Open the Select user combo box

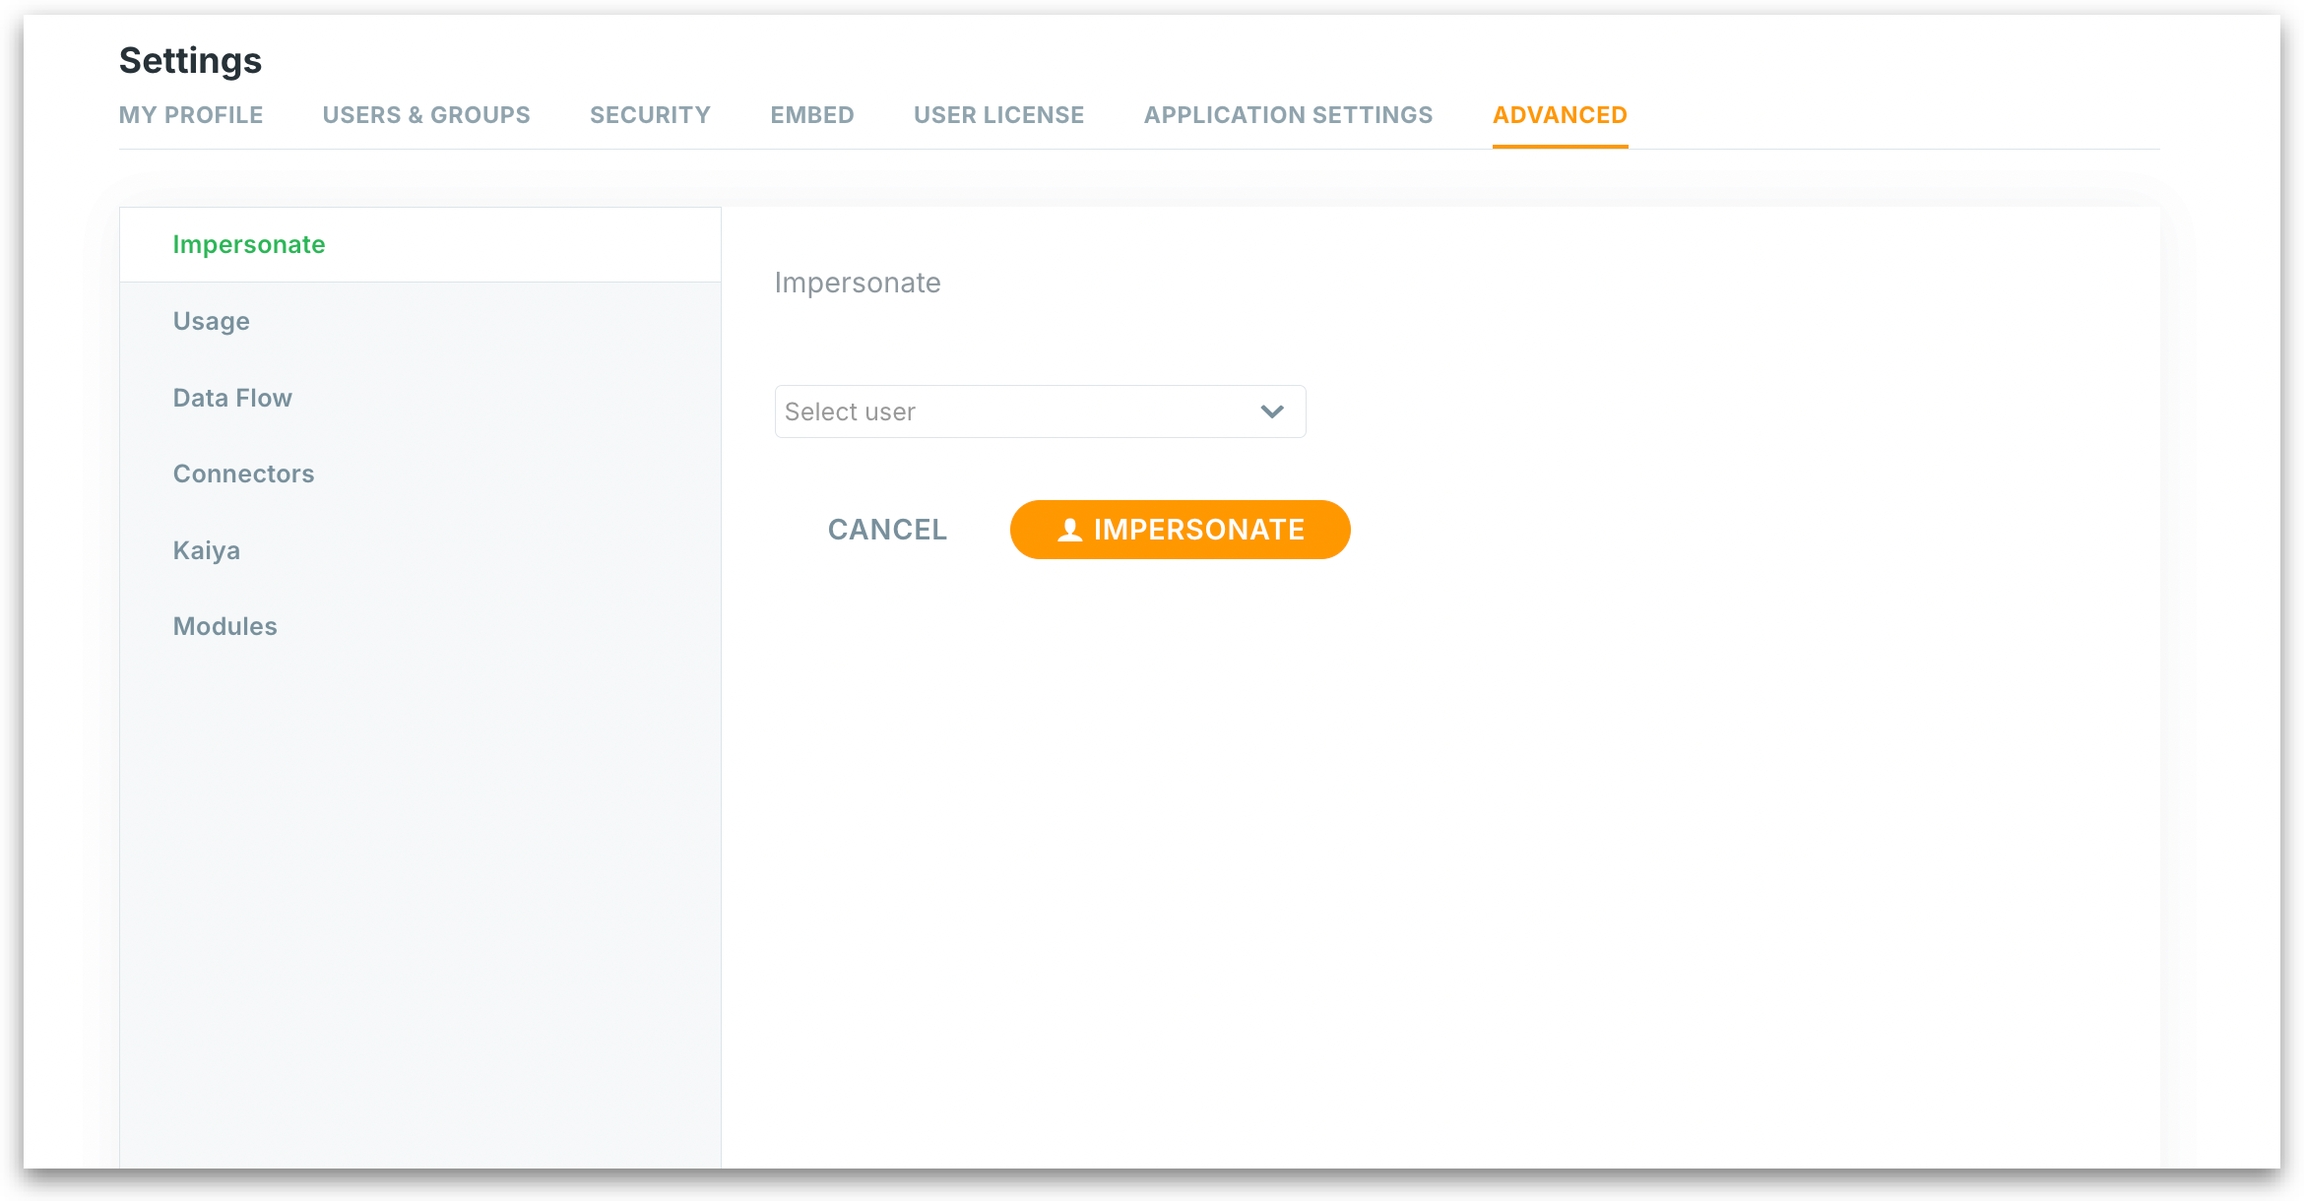(1038, 412)
